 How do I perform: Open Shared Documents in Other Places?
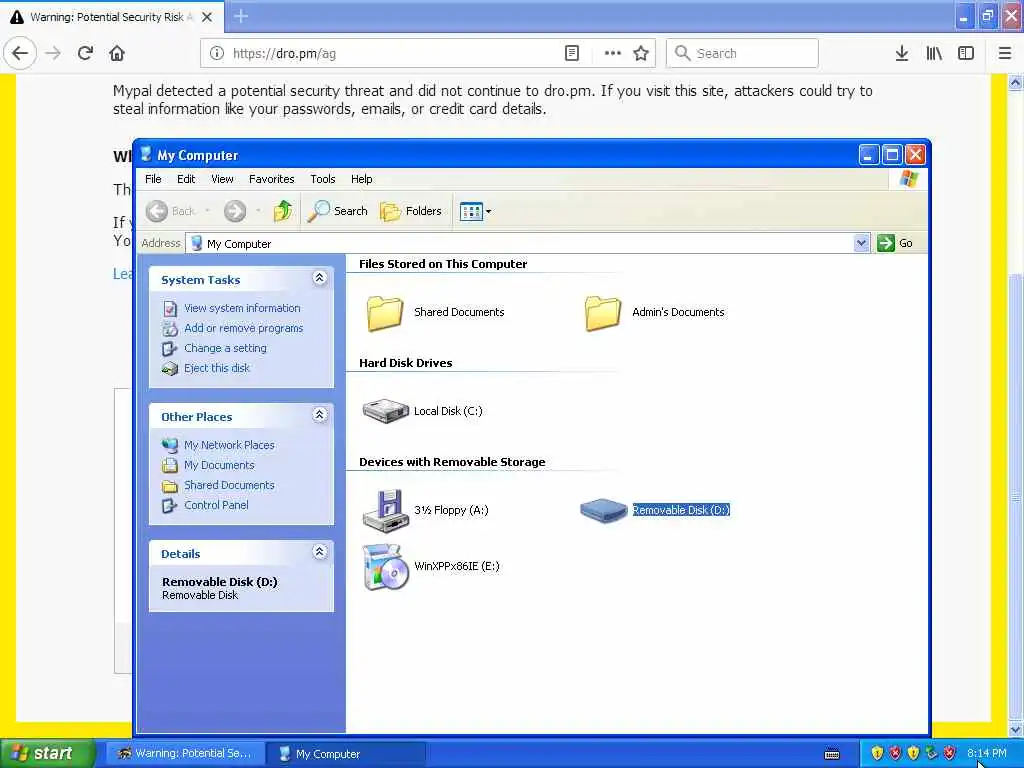pos(229,485)
